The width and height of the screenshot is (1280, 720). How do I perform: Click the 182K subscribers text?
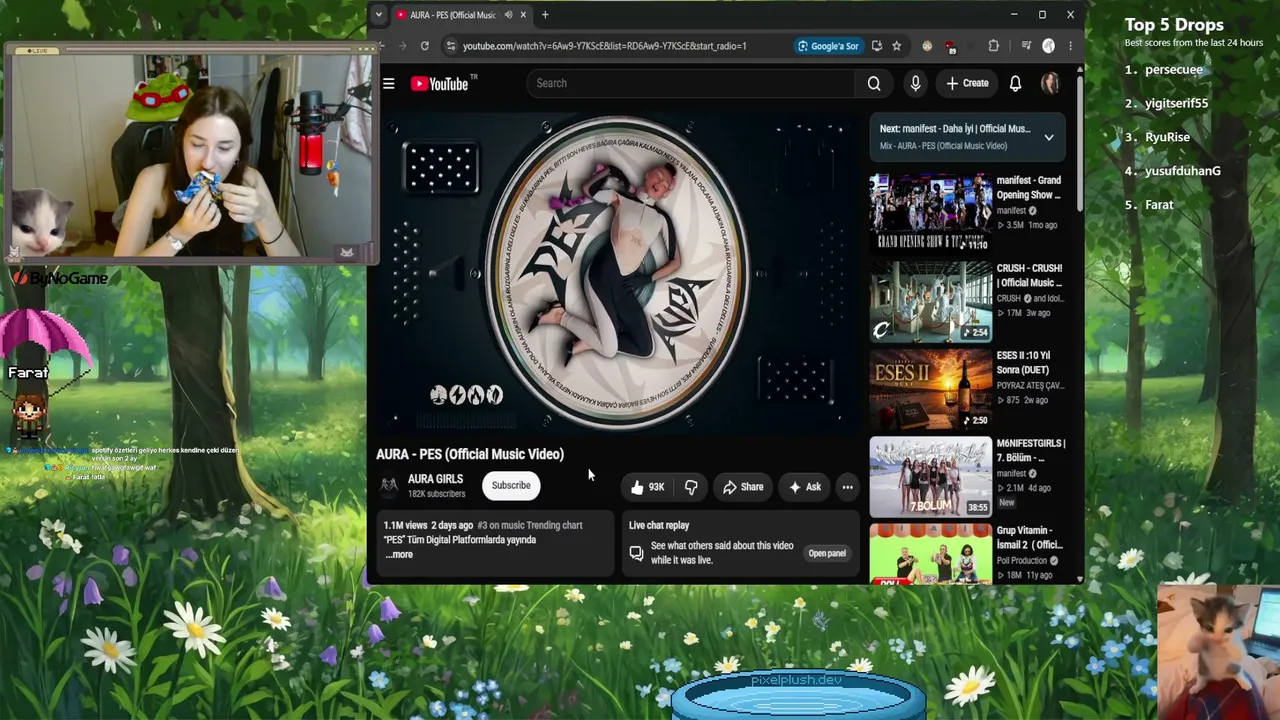coord(437,494)
